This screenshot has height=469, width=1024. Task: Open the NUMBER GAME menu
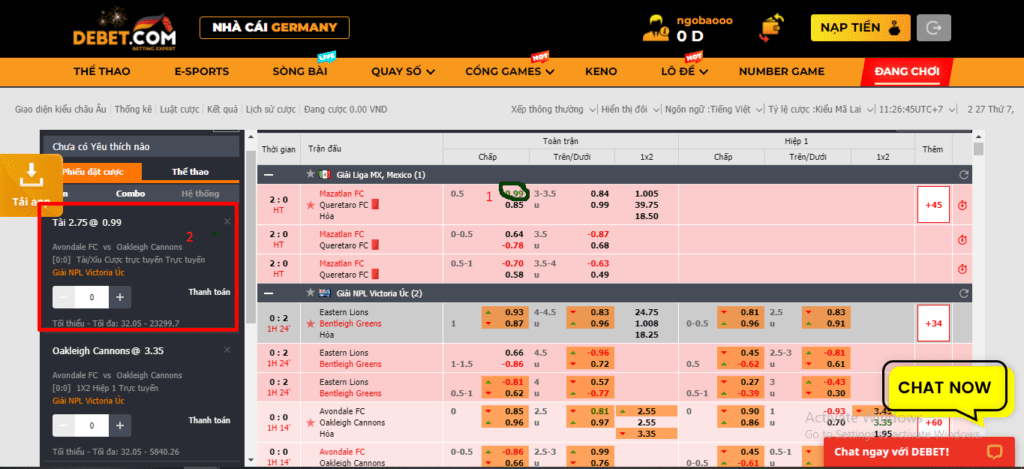(x=781, y=72)
